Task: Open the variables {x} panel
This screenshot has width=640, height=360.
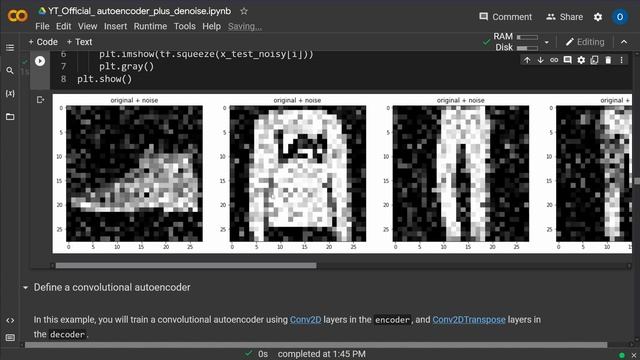Action: click(10, 93)
